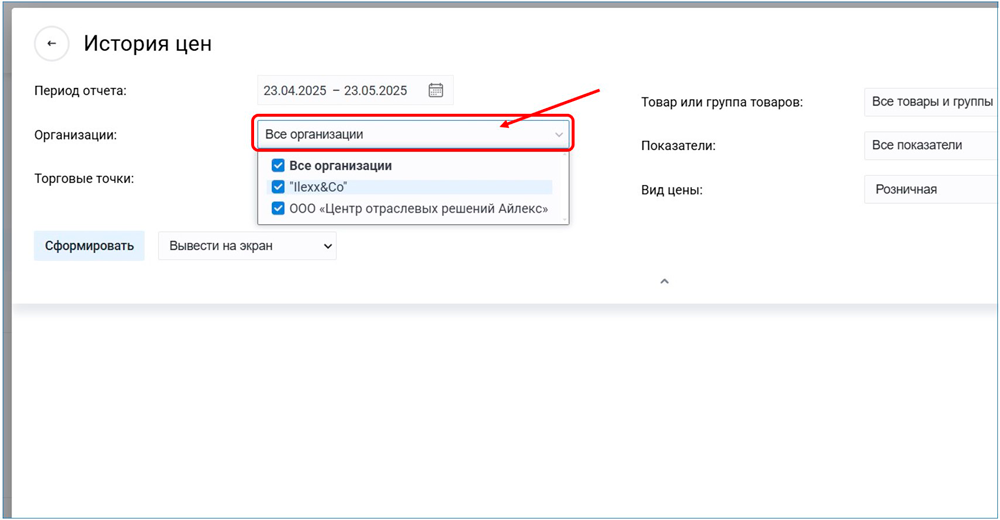
Task: Click the back arrow beside История цен
Action: click(51, 44)
